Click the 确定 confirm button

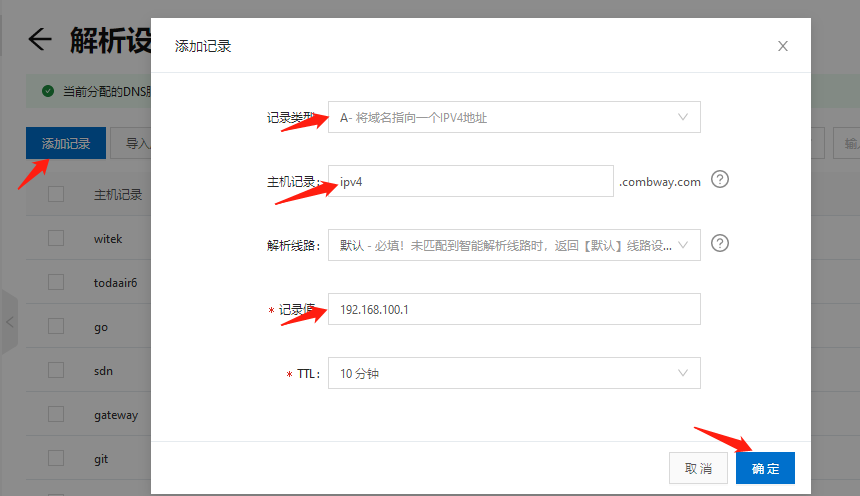click(x=765, y=468)
